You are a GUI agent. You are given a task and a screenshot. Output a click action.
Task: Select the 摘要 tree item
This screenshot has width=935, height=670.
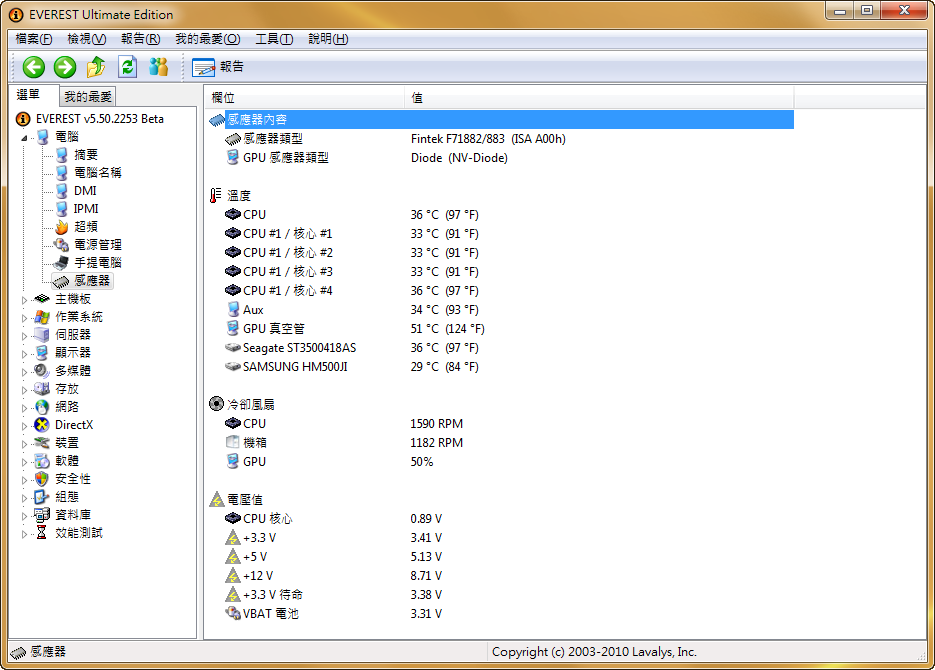pyautogui.click(x=86, y=155)
